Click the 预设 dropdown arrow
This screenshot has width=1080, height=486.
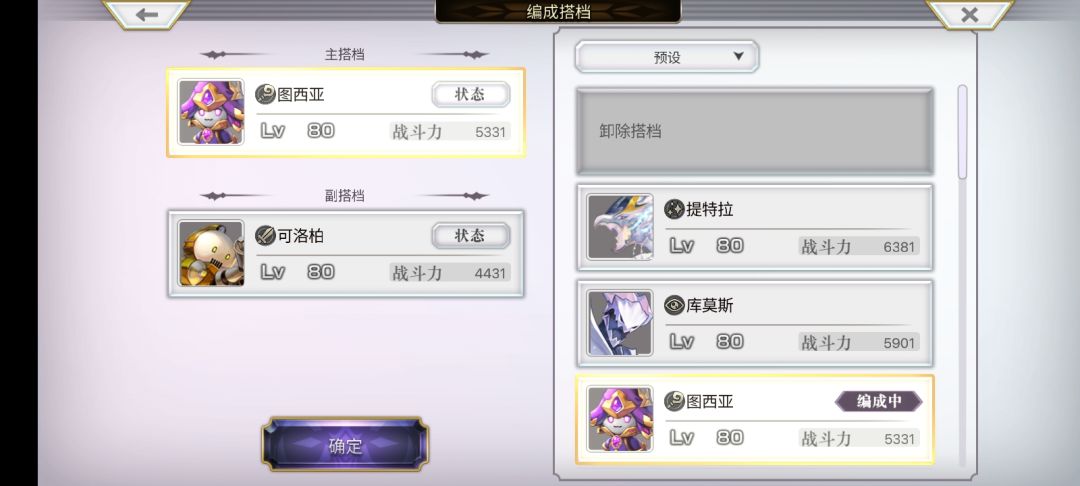click(x=738, y=56)
